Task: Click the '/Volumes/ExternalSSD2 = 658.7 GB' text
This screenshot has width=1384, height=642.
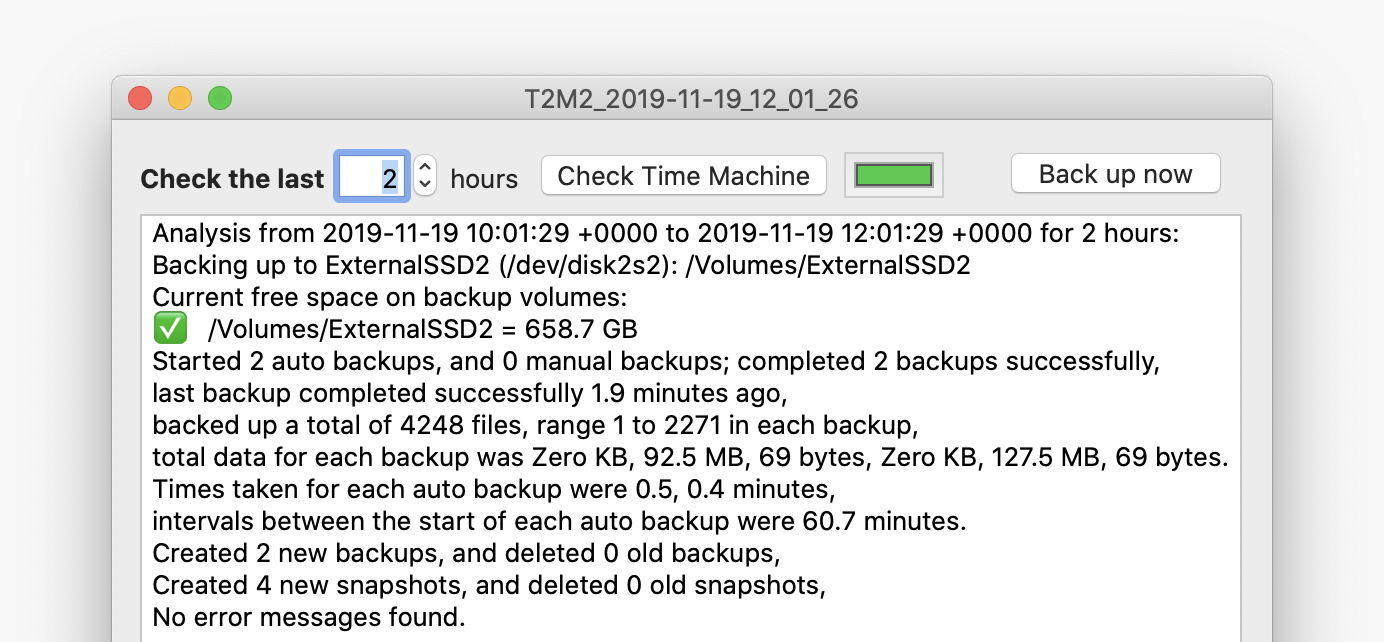Action: pos(422,329)
